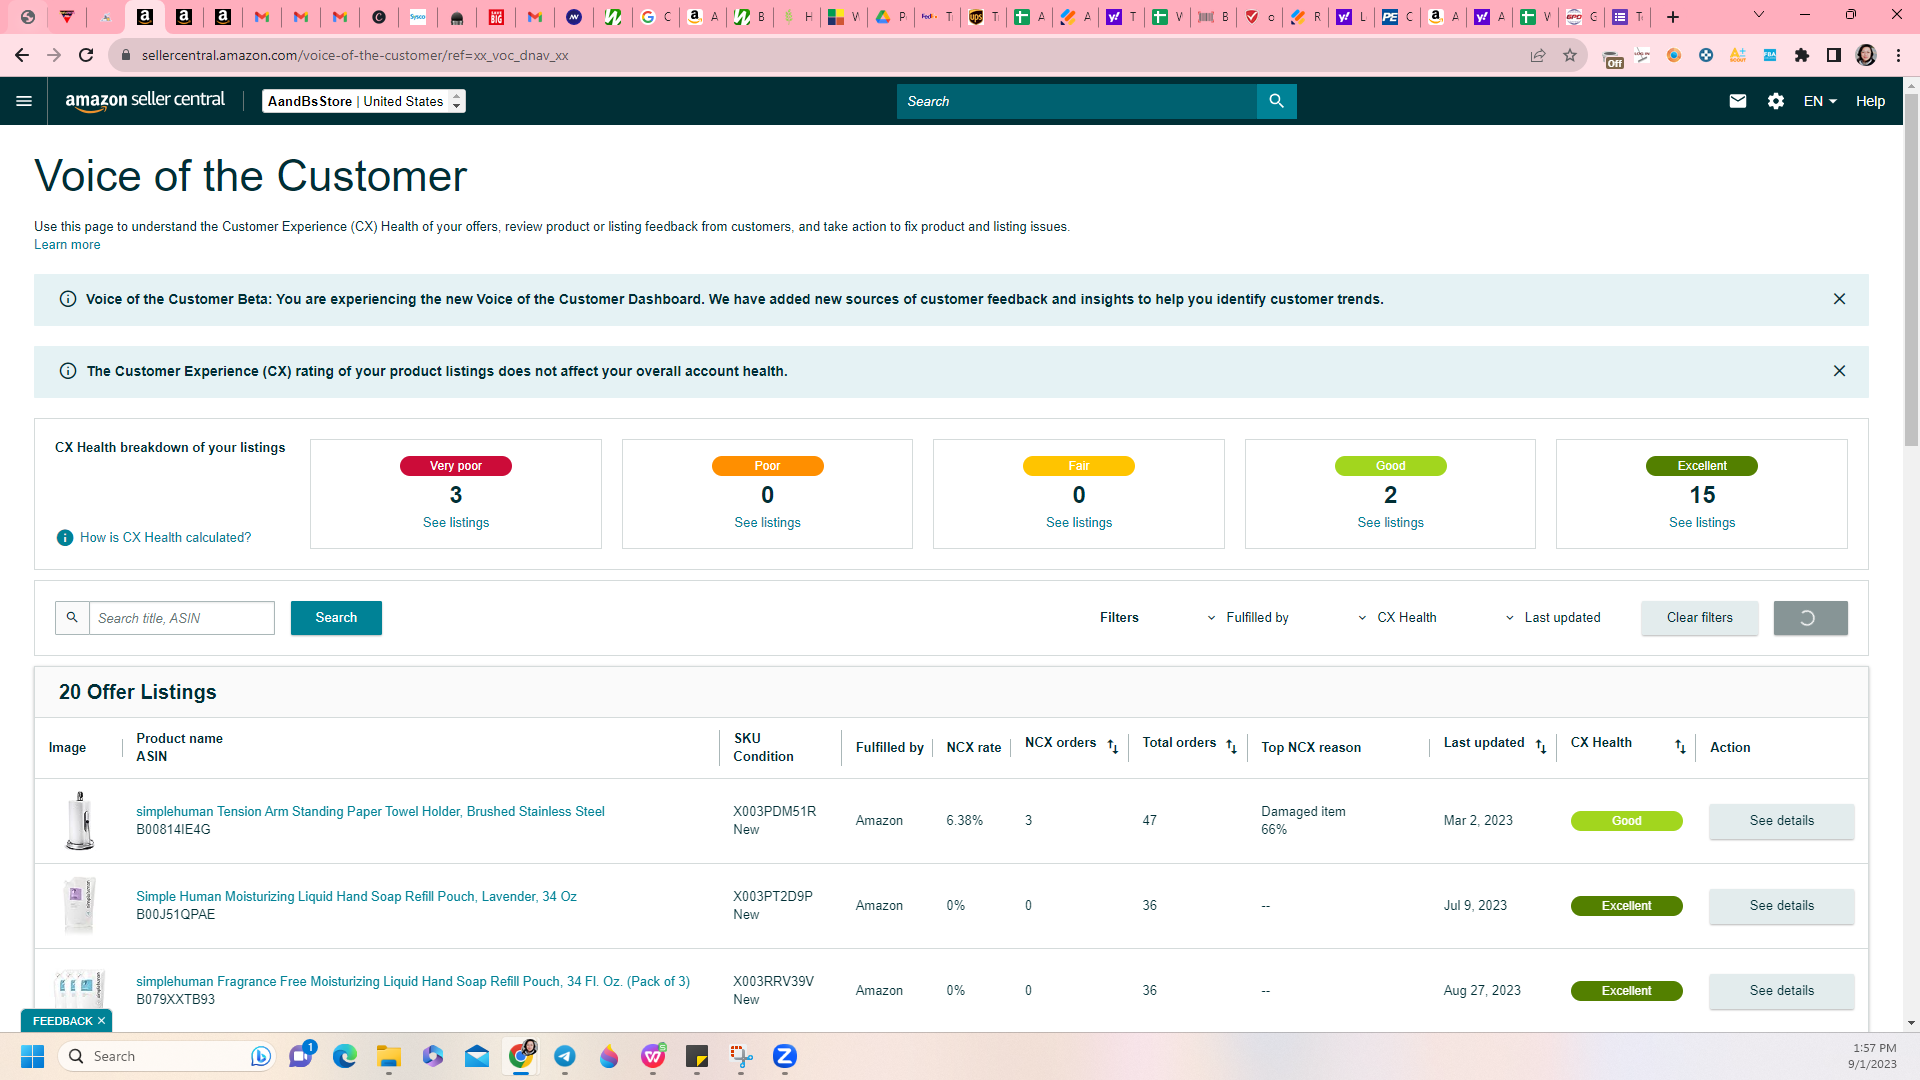
Task: Focus the top Seller Central Search box
Action: 1076,101
